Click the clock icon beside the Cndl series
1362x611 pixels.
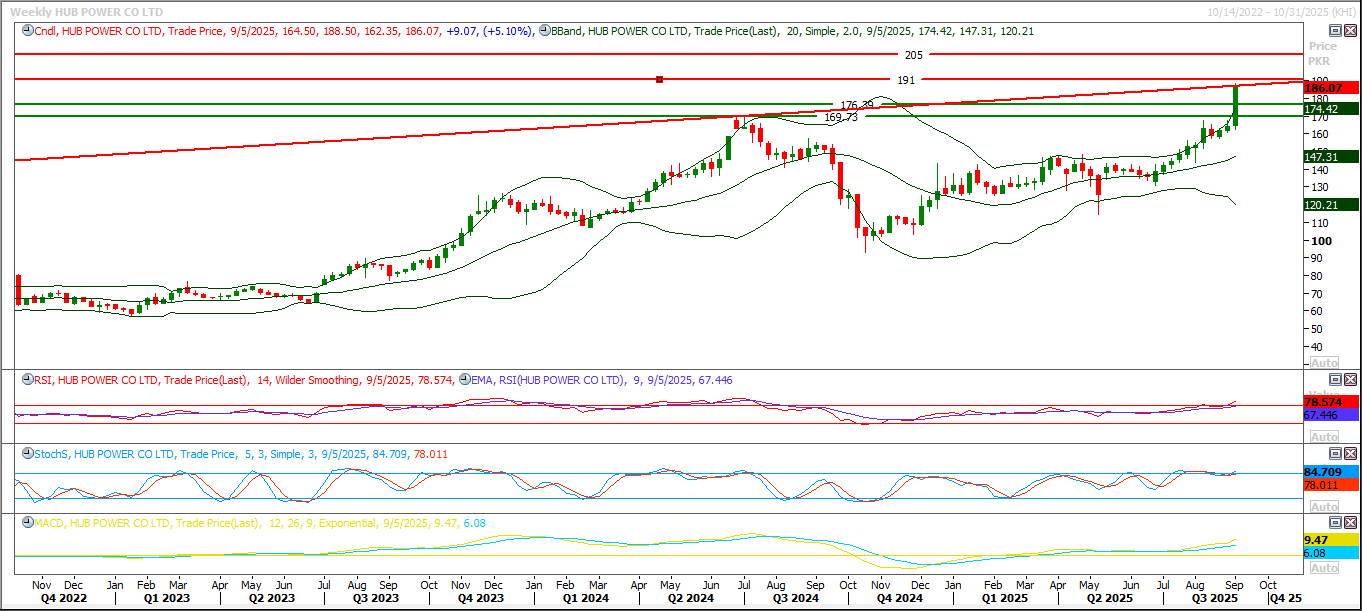(27, 31)
